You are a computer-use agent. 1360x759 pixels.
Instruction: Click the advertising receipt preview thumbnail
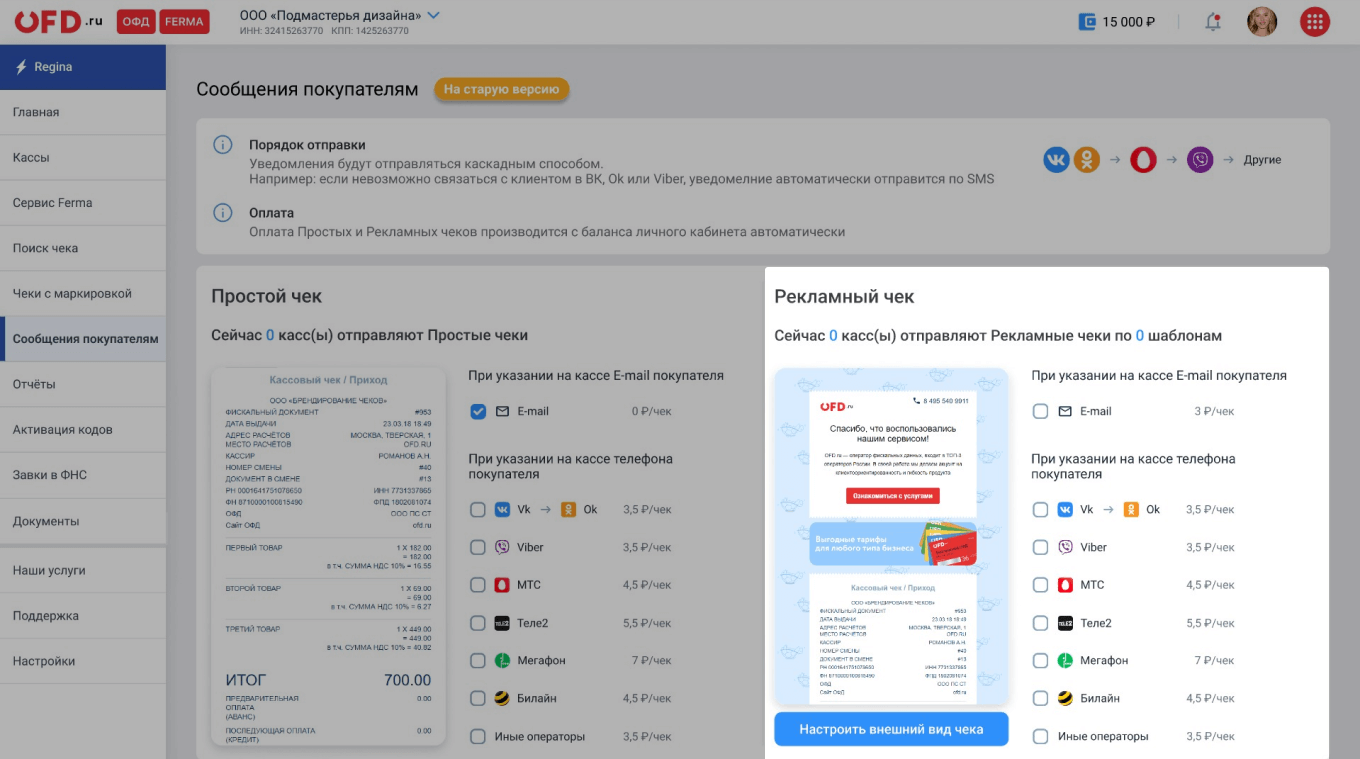pyautogui.click(x=891, y=537)
